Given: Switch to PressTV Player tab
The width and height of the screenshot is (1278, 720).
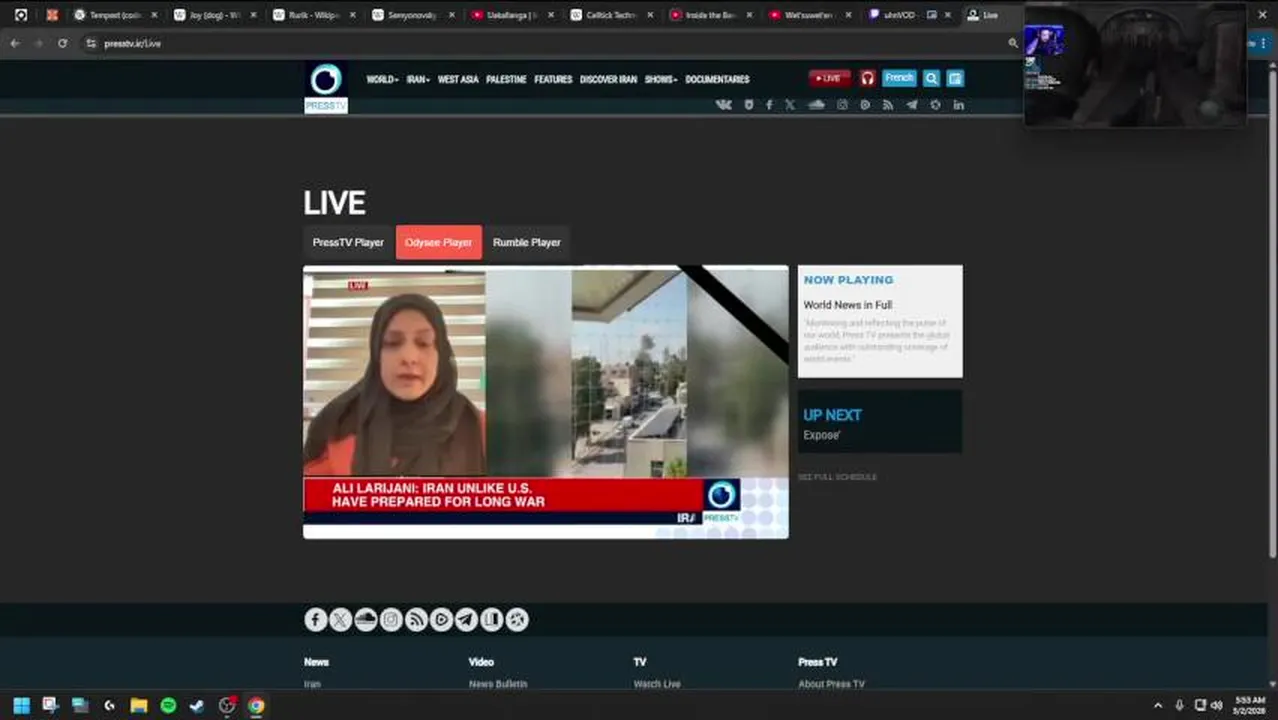Looking at the screenshot, I should click(348, 242).
